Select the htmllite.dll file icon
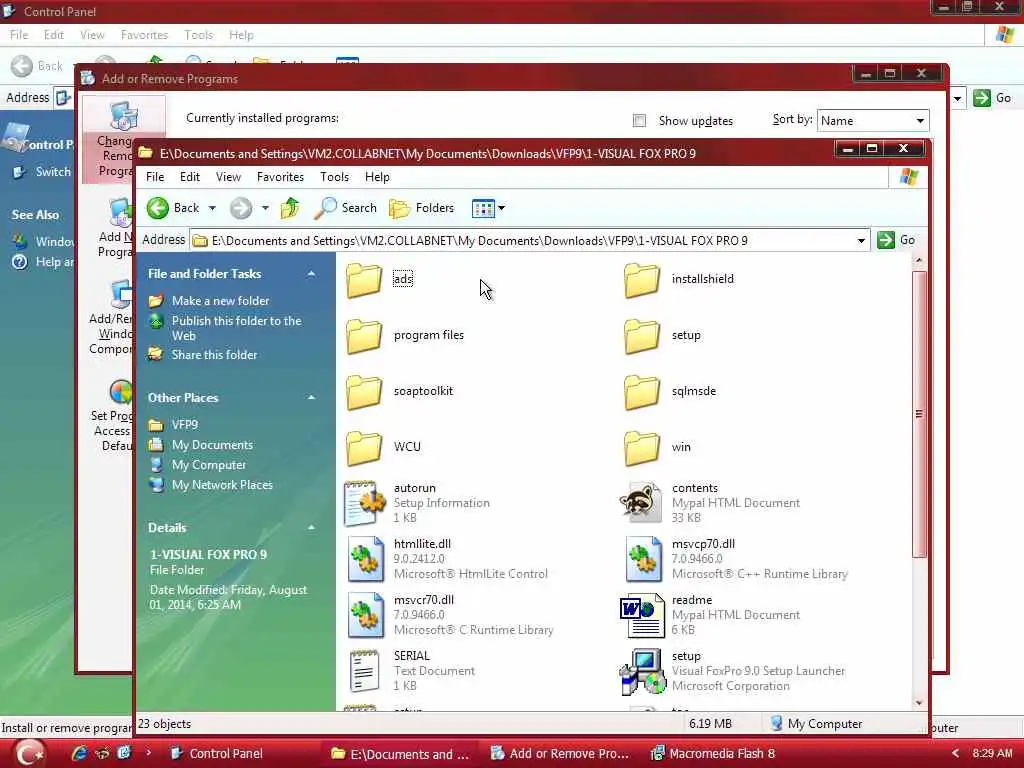This screenshot has height=768, width=1024. coord(365,559)
